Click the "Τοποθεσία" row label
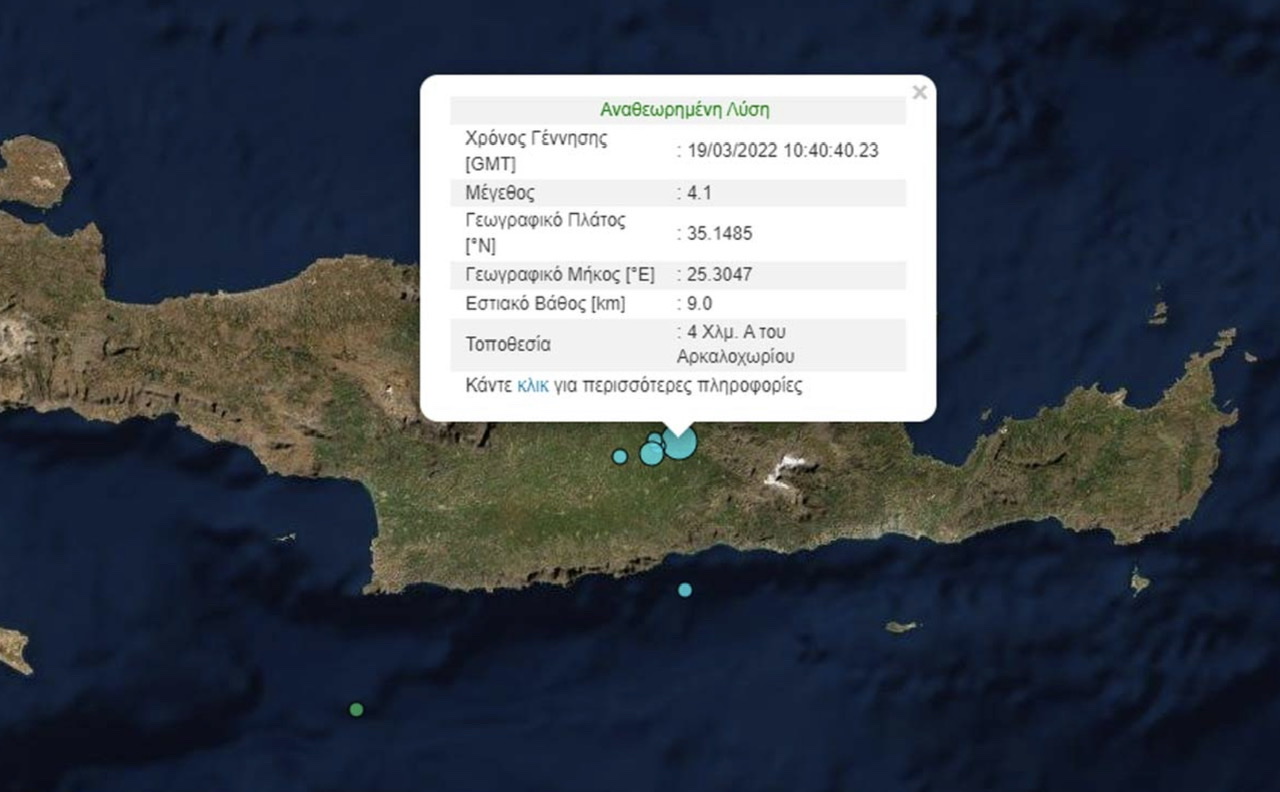This screenshot has width=1280, height=792. (508, 344)
